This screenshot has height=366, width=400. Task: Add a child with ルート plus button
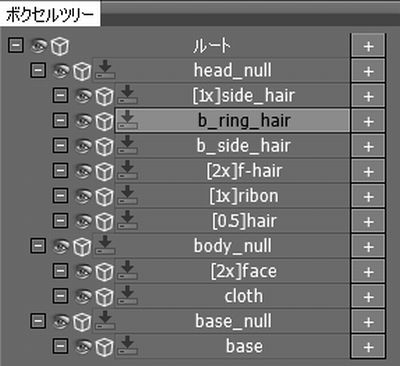(368, 46)
